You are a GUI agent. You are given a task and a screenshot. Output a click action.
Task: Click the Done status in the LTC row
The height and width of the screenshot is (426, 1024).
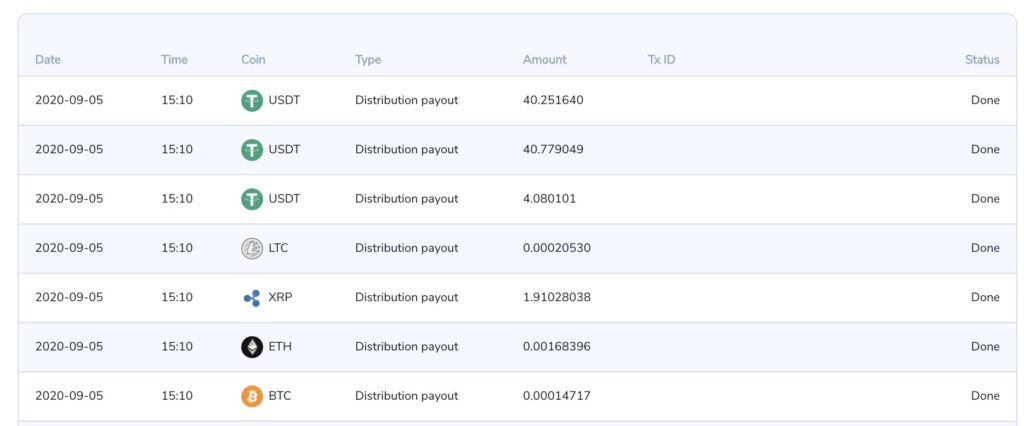[x=984, y=248]
